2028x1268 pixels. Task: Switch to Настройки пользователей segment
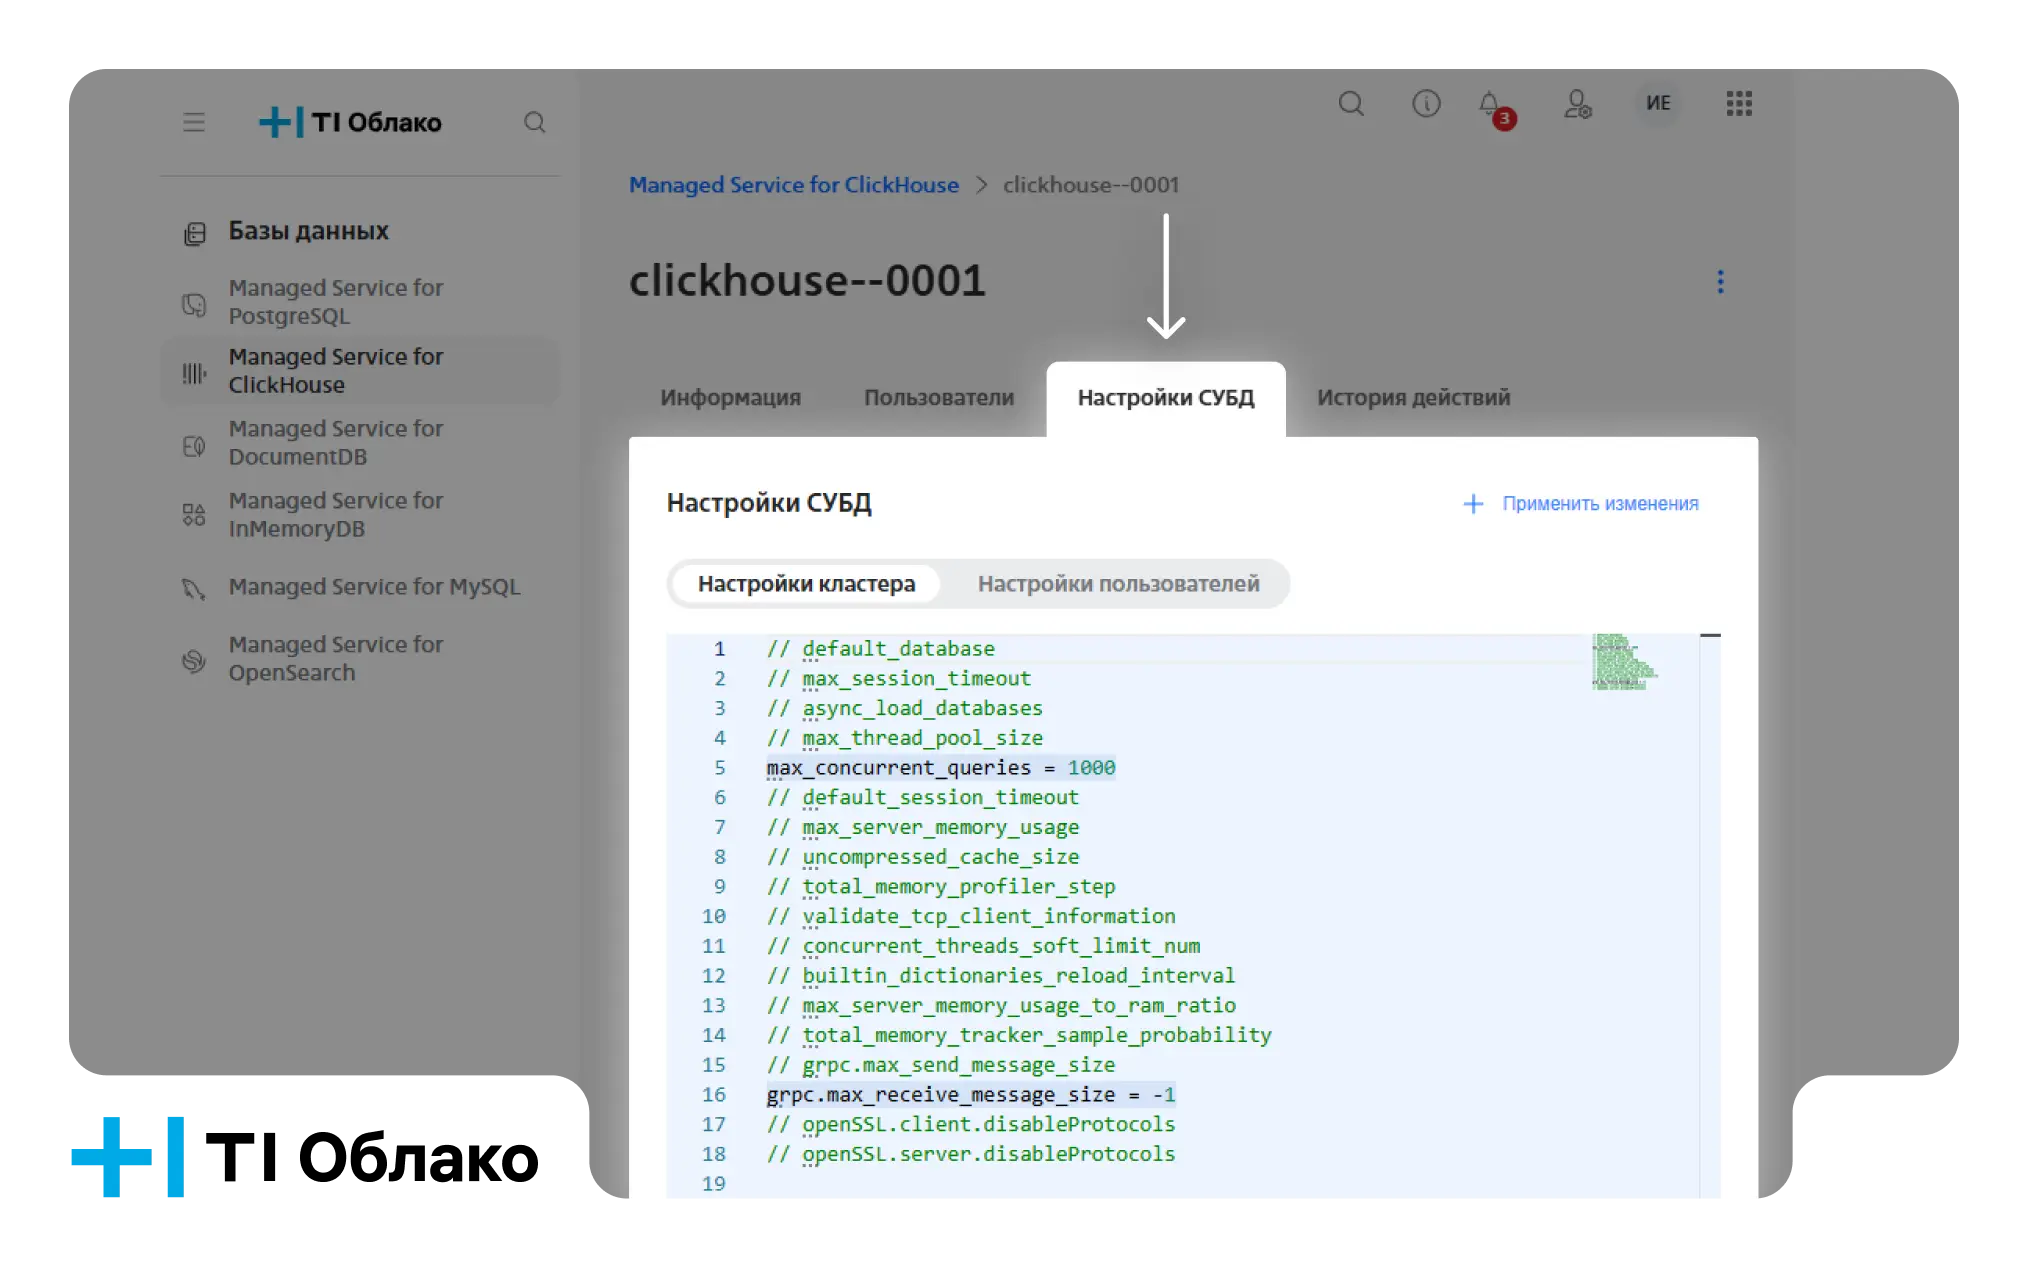(x=1118, y=584)
